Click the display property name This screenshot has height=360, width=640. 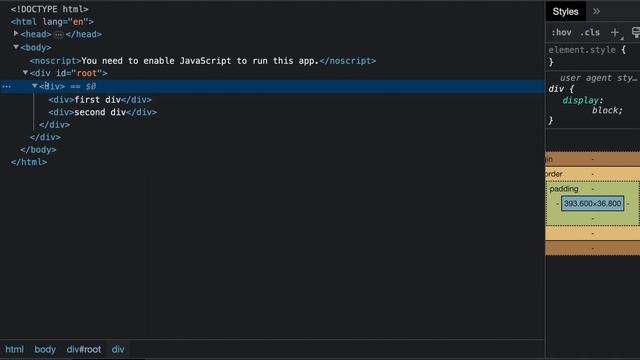[580, 100]
